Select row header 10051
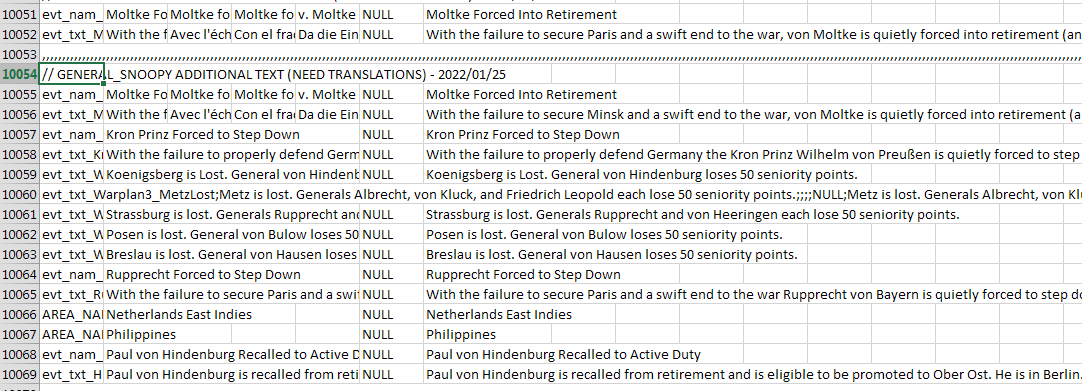Image resolution: width=1082 pixels, height=391 pixels. tap(19, 14)
